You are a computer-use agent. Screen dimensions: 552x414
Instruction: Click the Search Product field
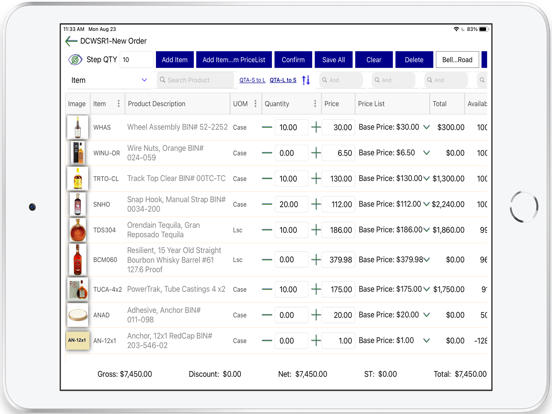tap(195, 80)
